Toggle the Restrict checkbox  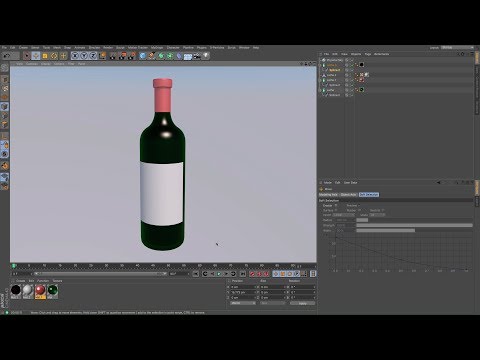point(383,210)
